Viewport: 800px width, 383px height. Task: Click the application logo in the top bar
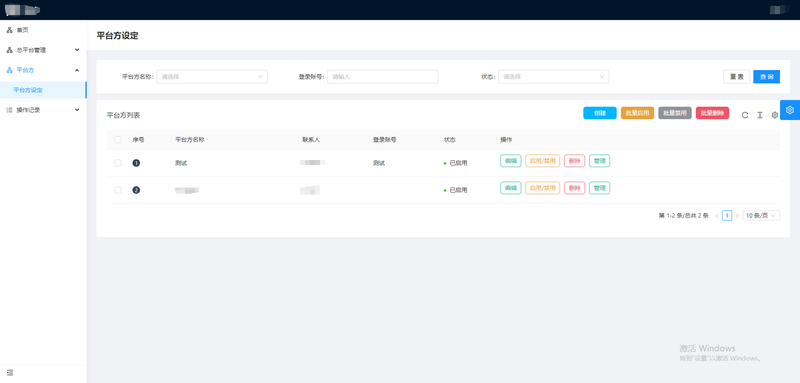[23, 10]
